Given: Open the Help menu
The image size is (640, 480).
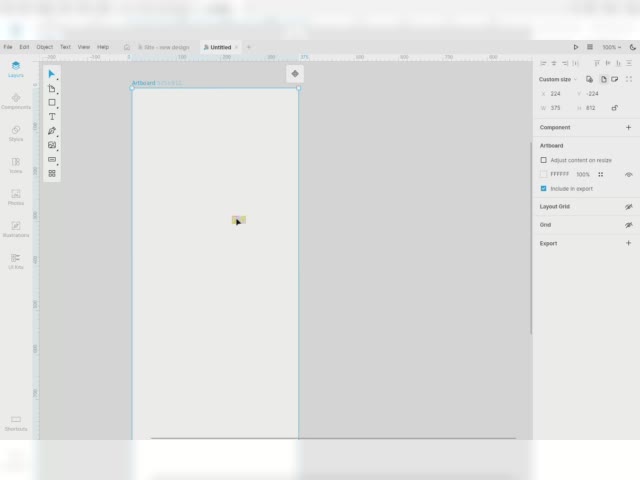Looking at the screenshot, I should [103, 47].
